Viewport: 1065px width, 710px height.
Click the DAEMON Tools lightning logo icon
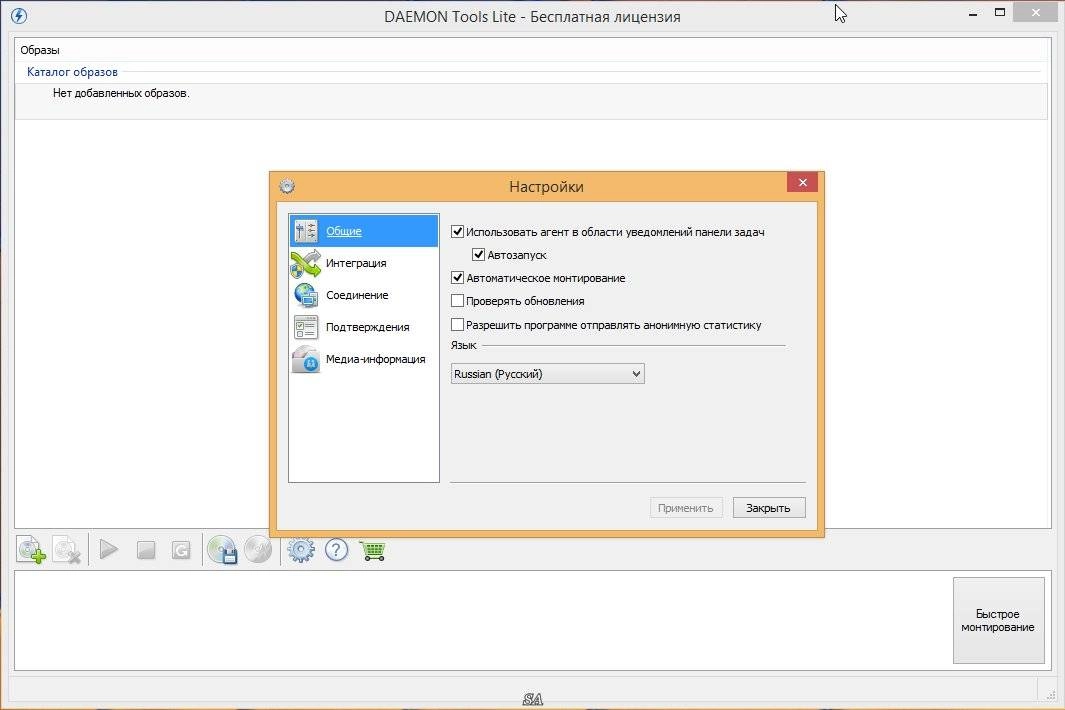click(x=19, y=16)
